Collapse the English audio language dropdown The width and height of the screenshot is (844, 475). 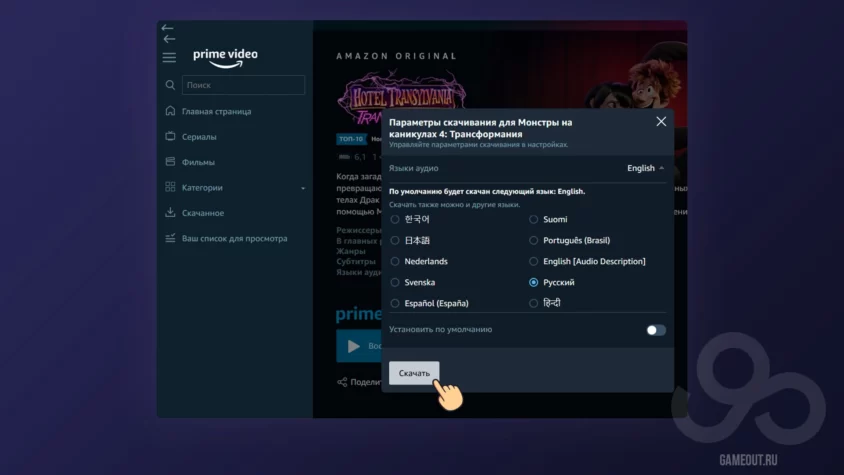click(645, 168)
